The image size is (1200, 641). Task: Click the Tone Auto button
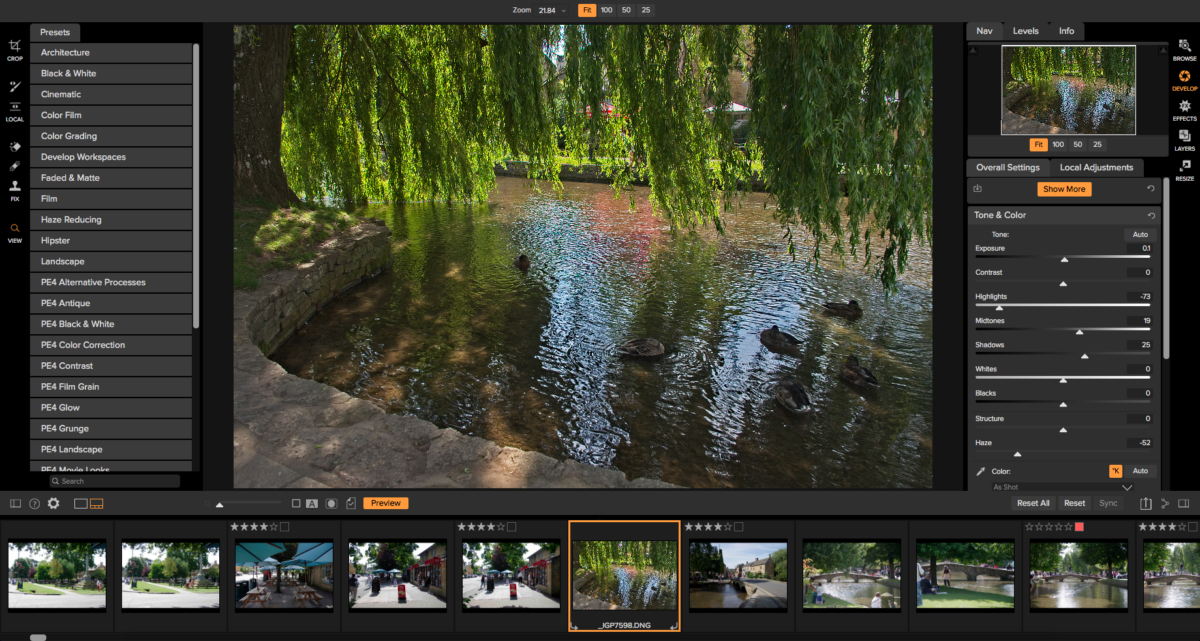click(x=1140, y=234)
